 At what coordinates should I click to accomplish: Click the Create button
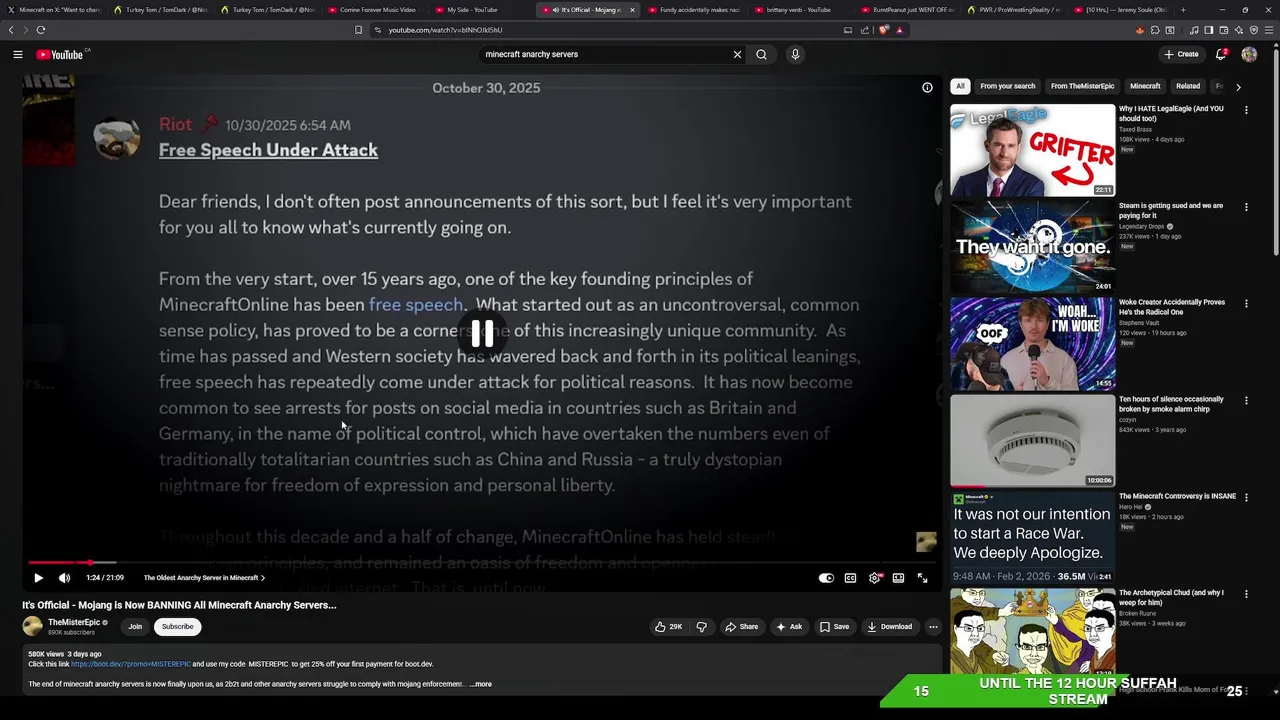tap(1181, 54)
